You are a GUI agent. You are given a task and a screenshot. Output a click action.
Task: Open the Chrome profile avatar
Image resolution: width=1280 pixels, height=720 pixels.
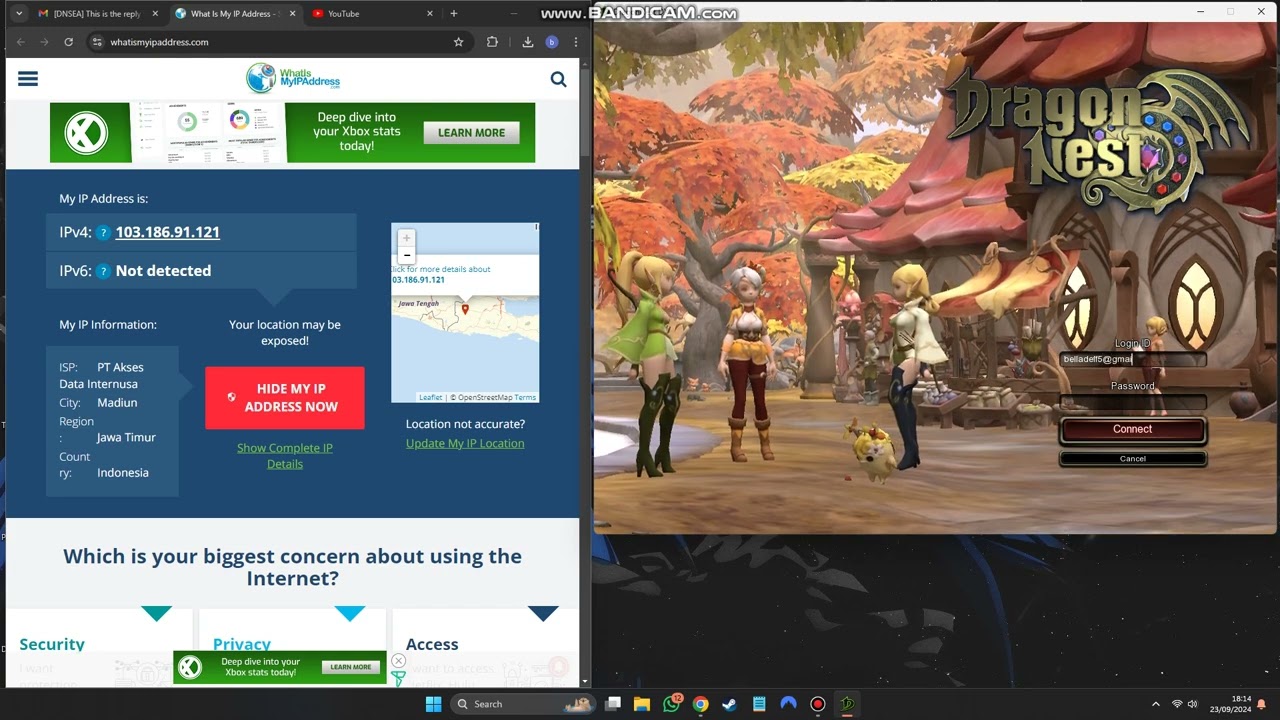(552, 42)
